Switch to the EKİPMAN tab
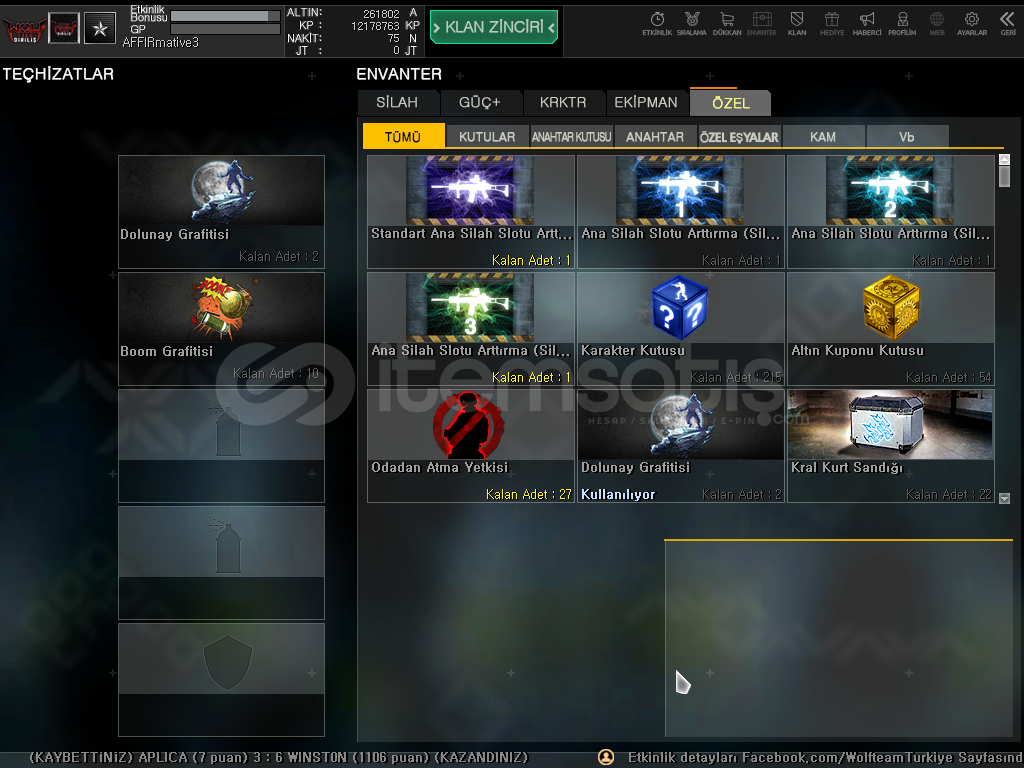The height and width of the screenshot is (768, 1024). click(646, 103)
